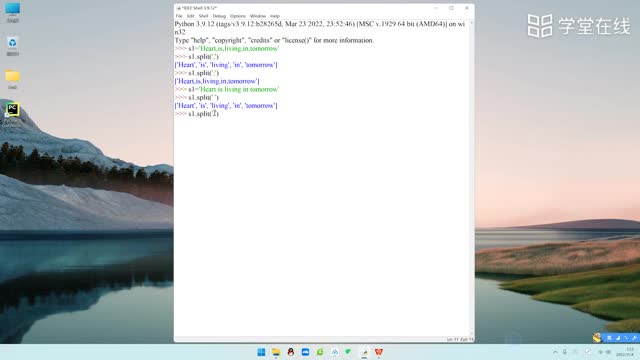Open the network and volume tray icons
Viewport: 640px width, 360px height.
[x=604, y=352]
